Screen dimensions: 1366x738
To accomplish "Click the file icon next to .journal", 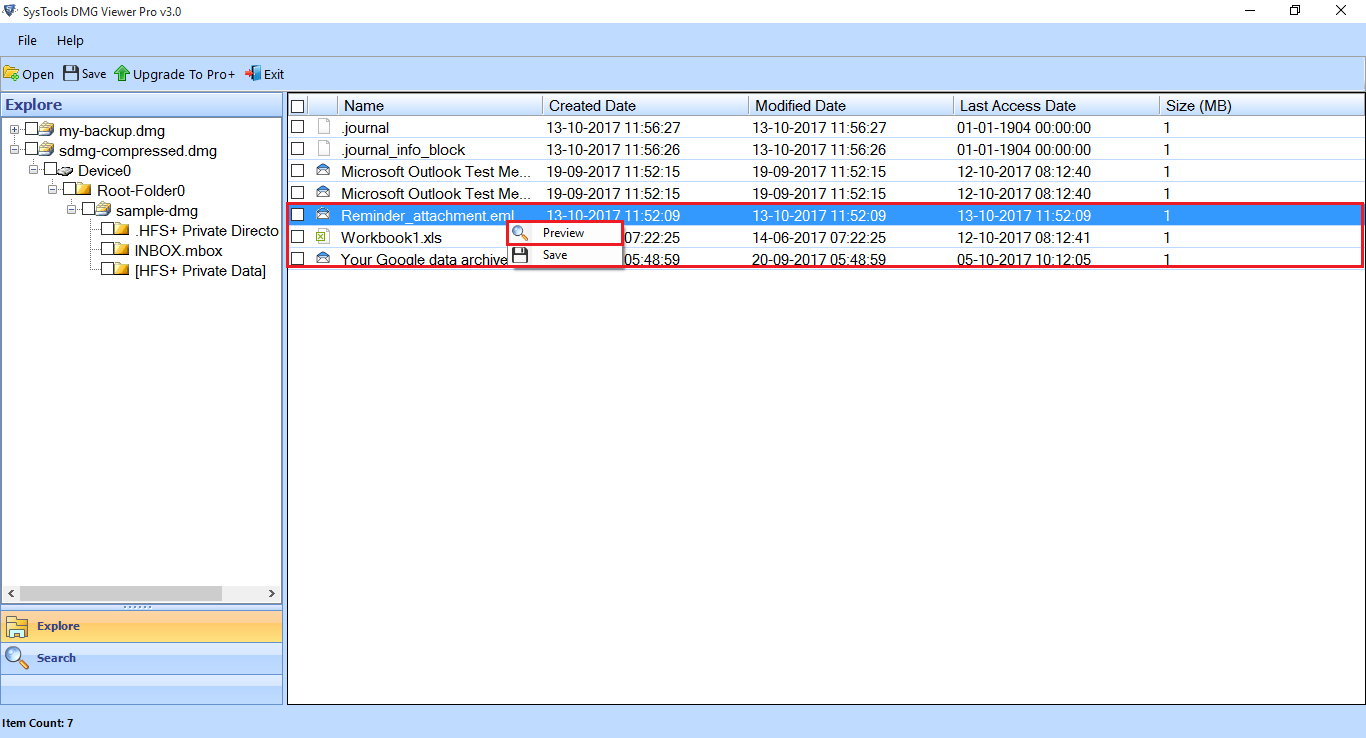I will pyautogui.click(x=321, y=127).
